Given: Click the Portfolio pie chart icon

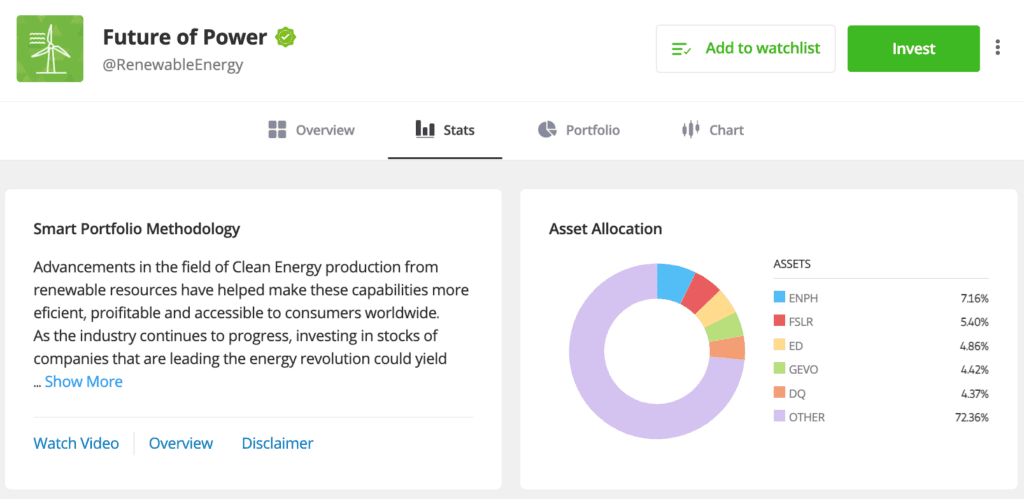Looking at the screenshot, I should 547,130.
